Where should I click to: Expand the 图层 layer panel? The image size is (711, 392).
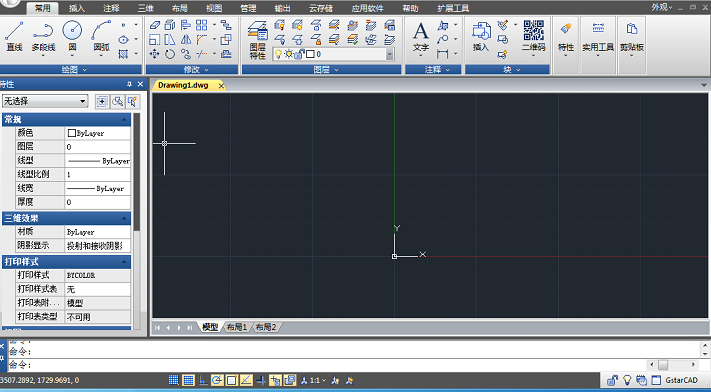321,69
